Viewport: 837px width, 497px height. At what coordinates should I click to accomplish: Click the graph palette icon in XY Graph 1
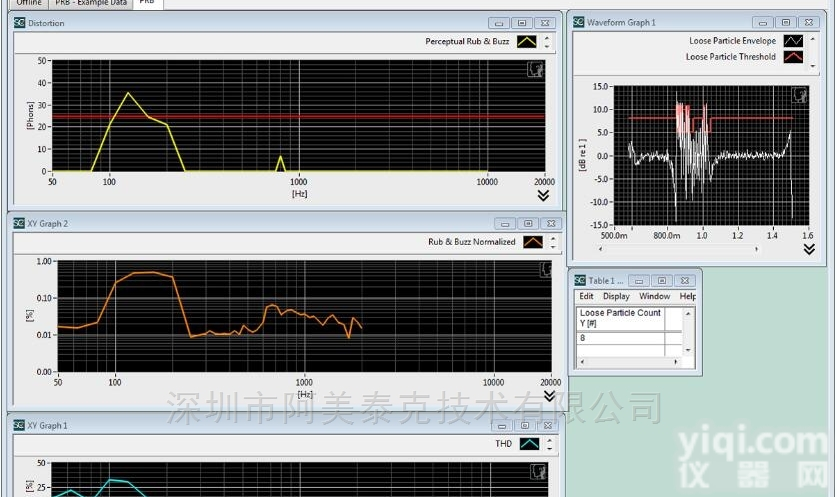(538, 471)
